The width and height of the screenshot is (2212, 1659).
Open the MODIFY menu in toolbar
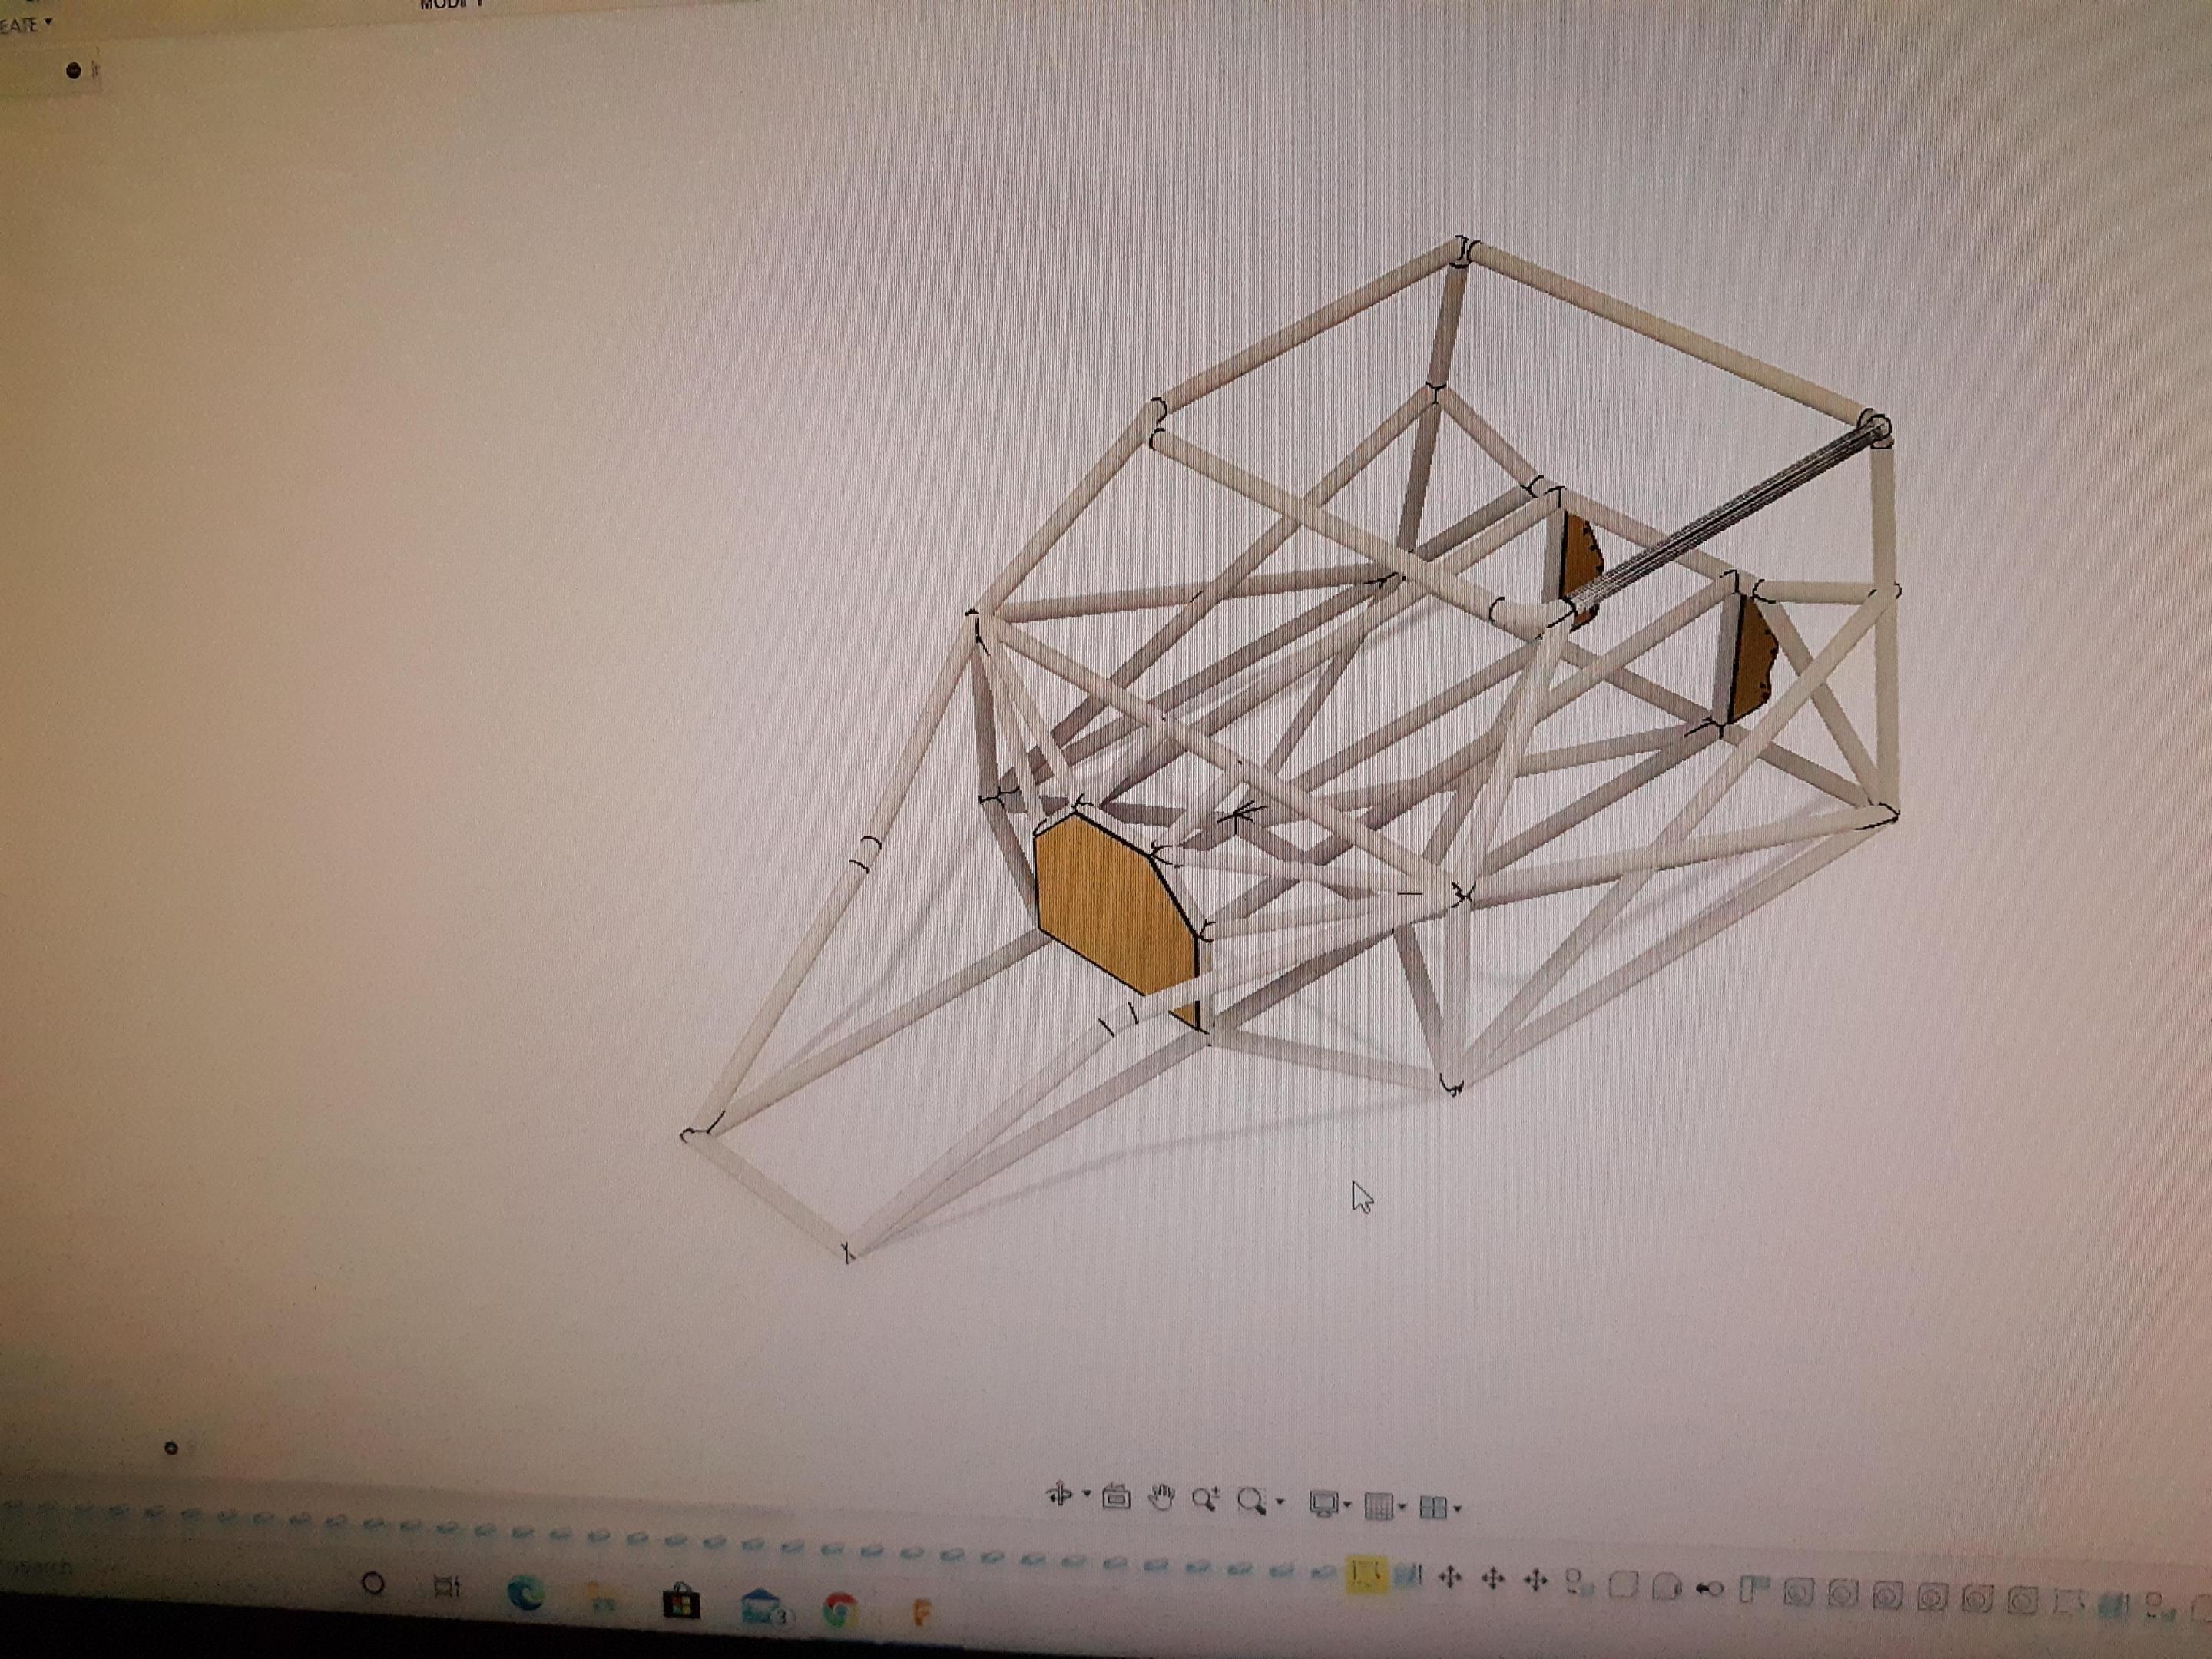[452, 5]
